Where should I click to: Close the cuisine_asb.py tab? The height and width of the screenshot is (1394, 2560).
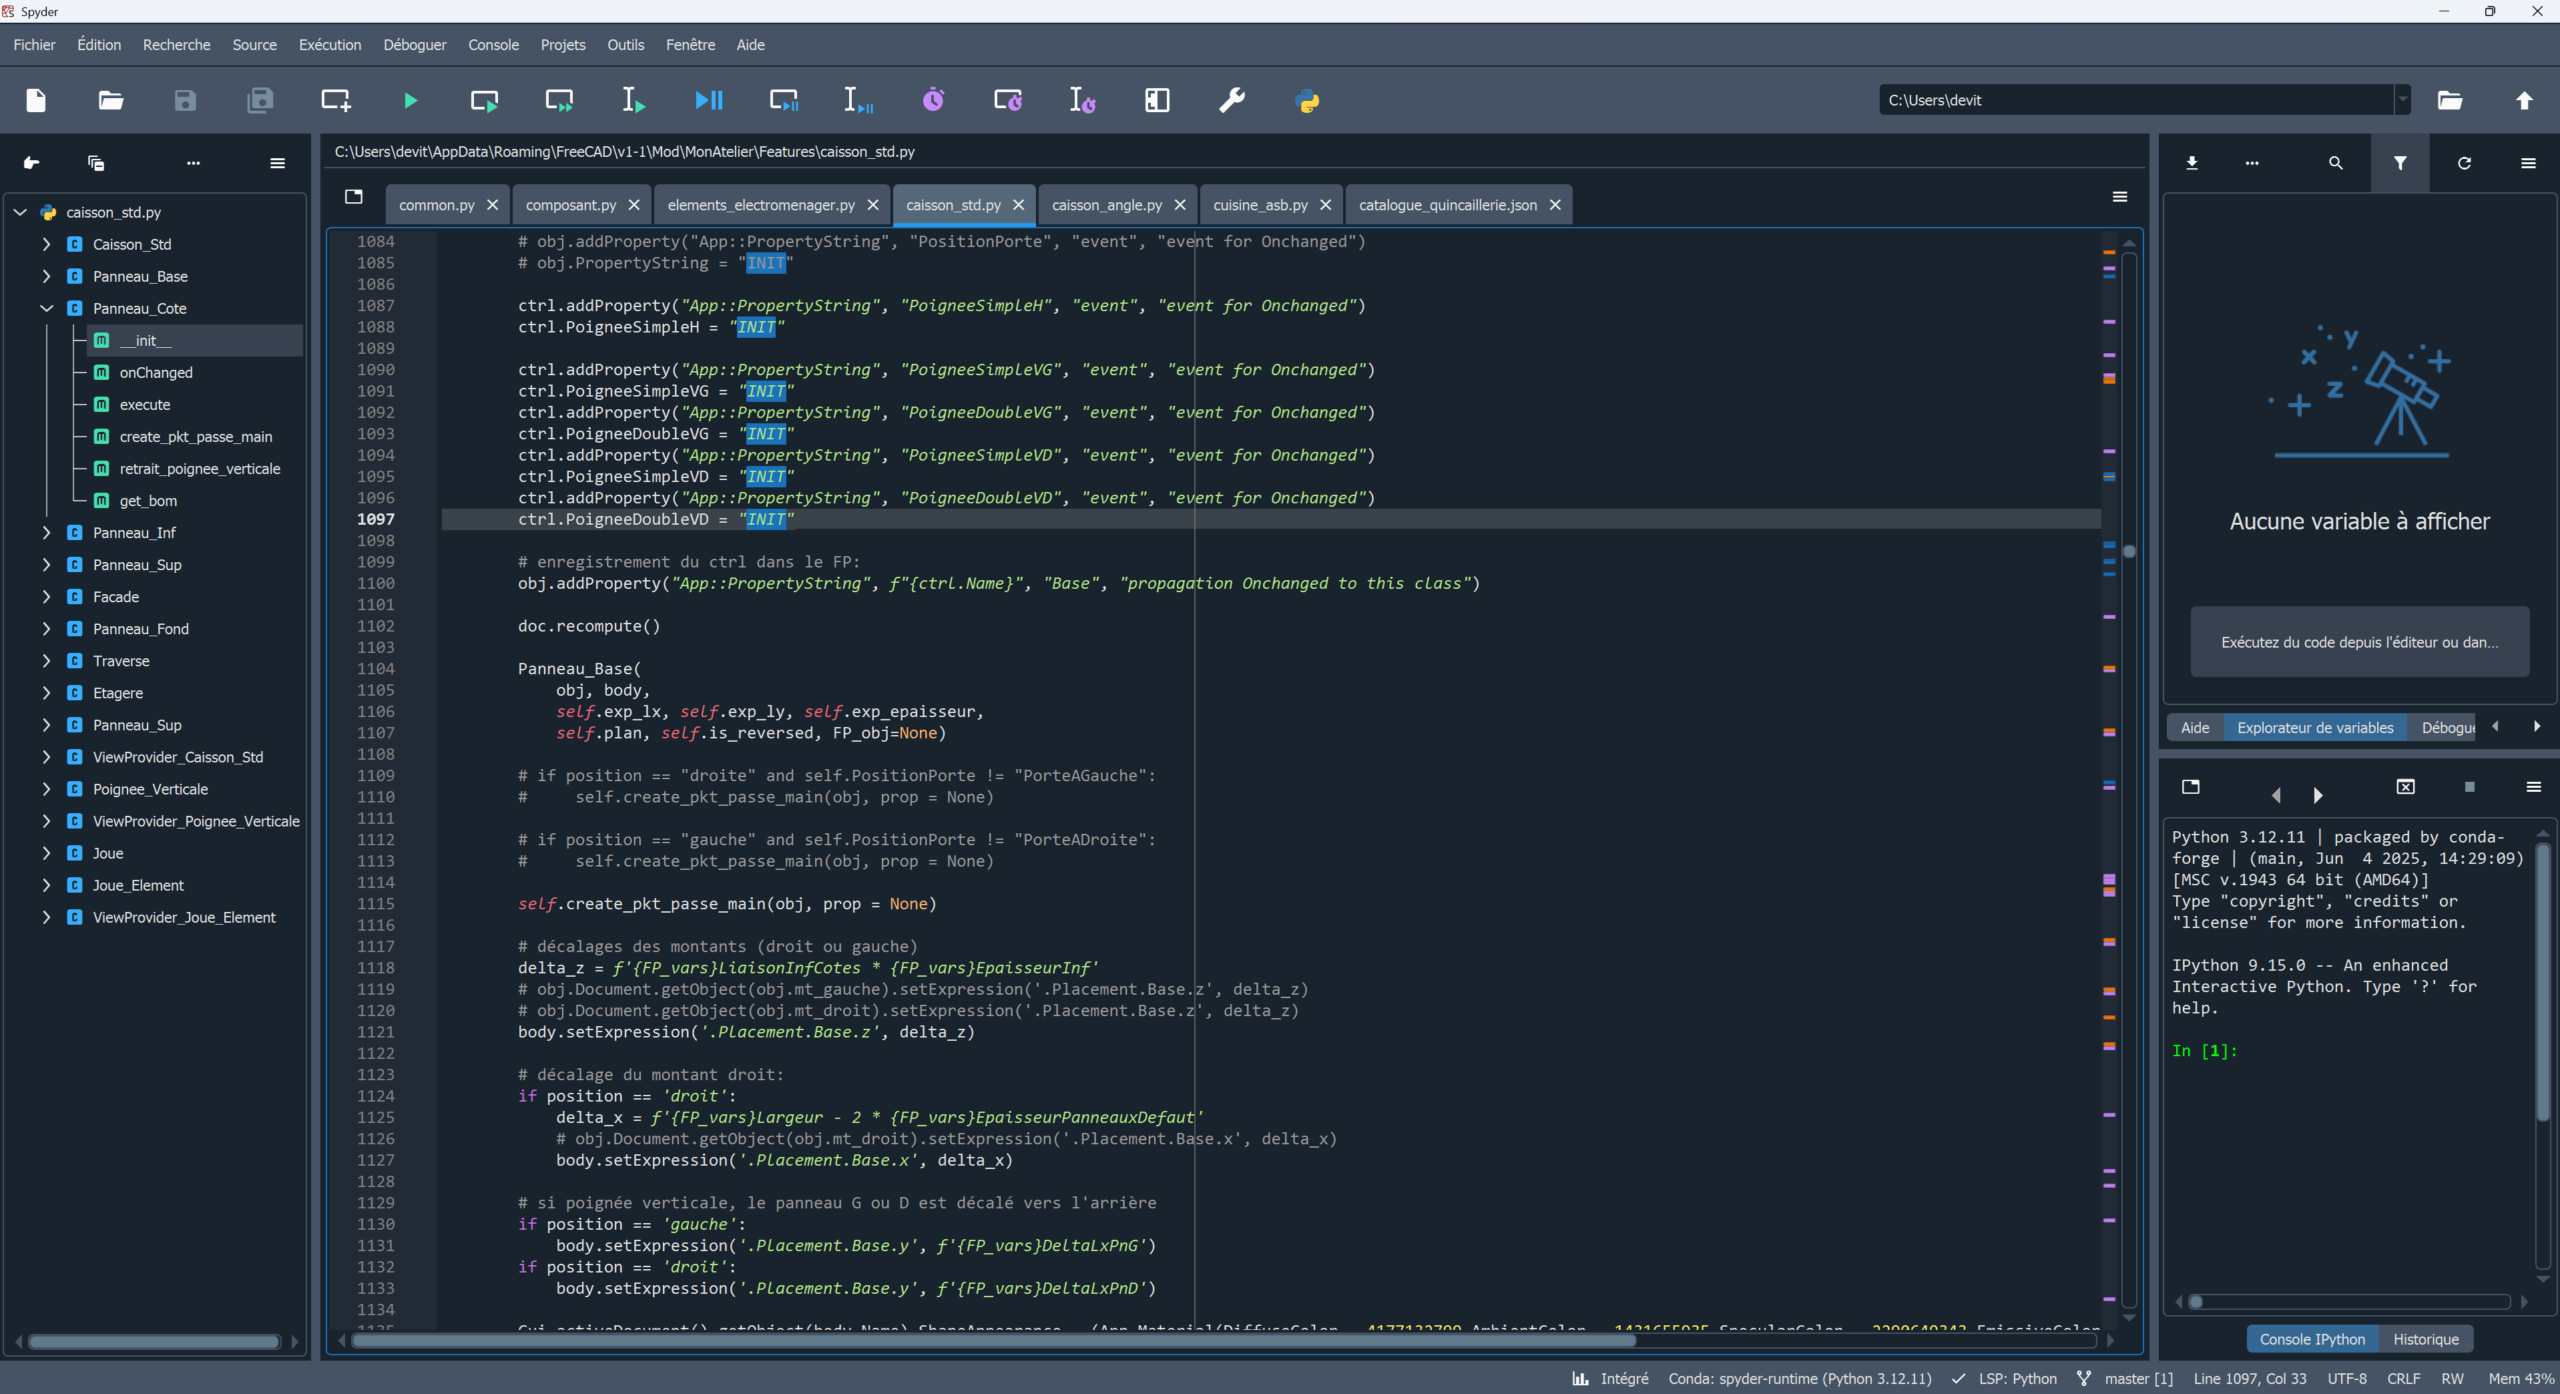coord(1326,205)
